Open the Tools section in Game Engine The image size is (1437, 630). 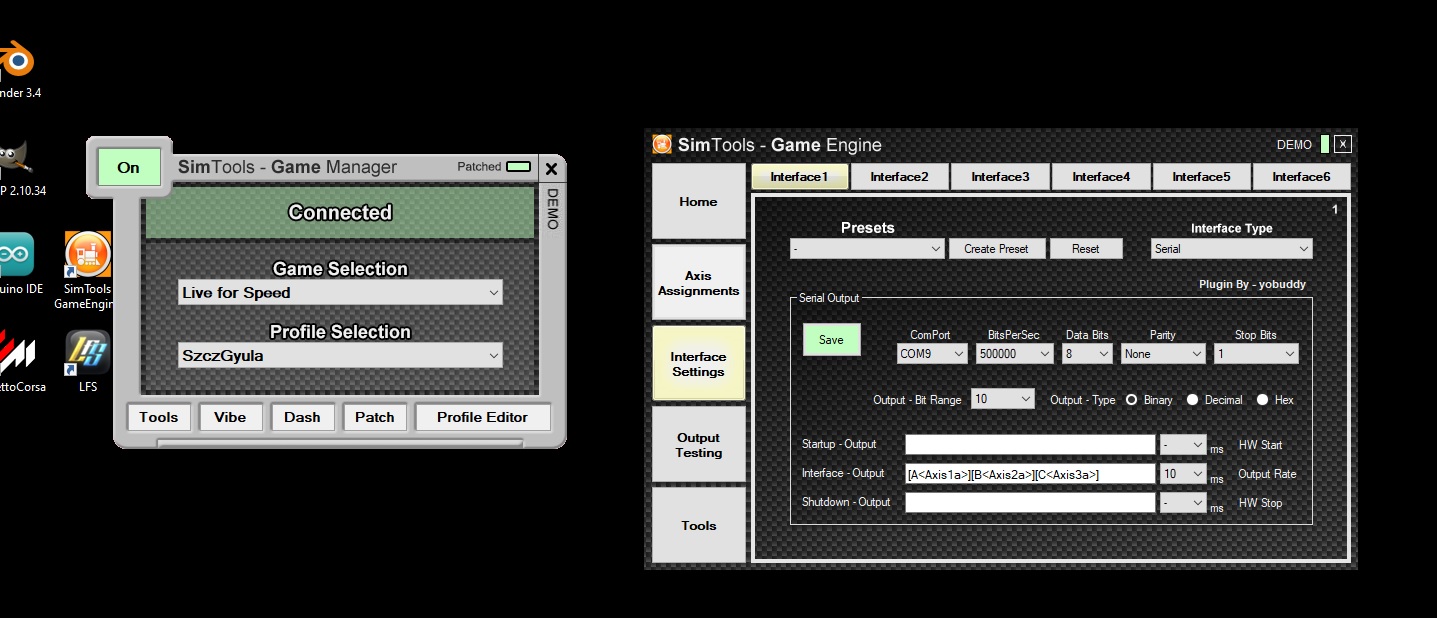point(698,525)
